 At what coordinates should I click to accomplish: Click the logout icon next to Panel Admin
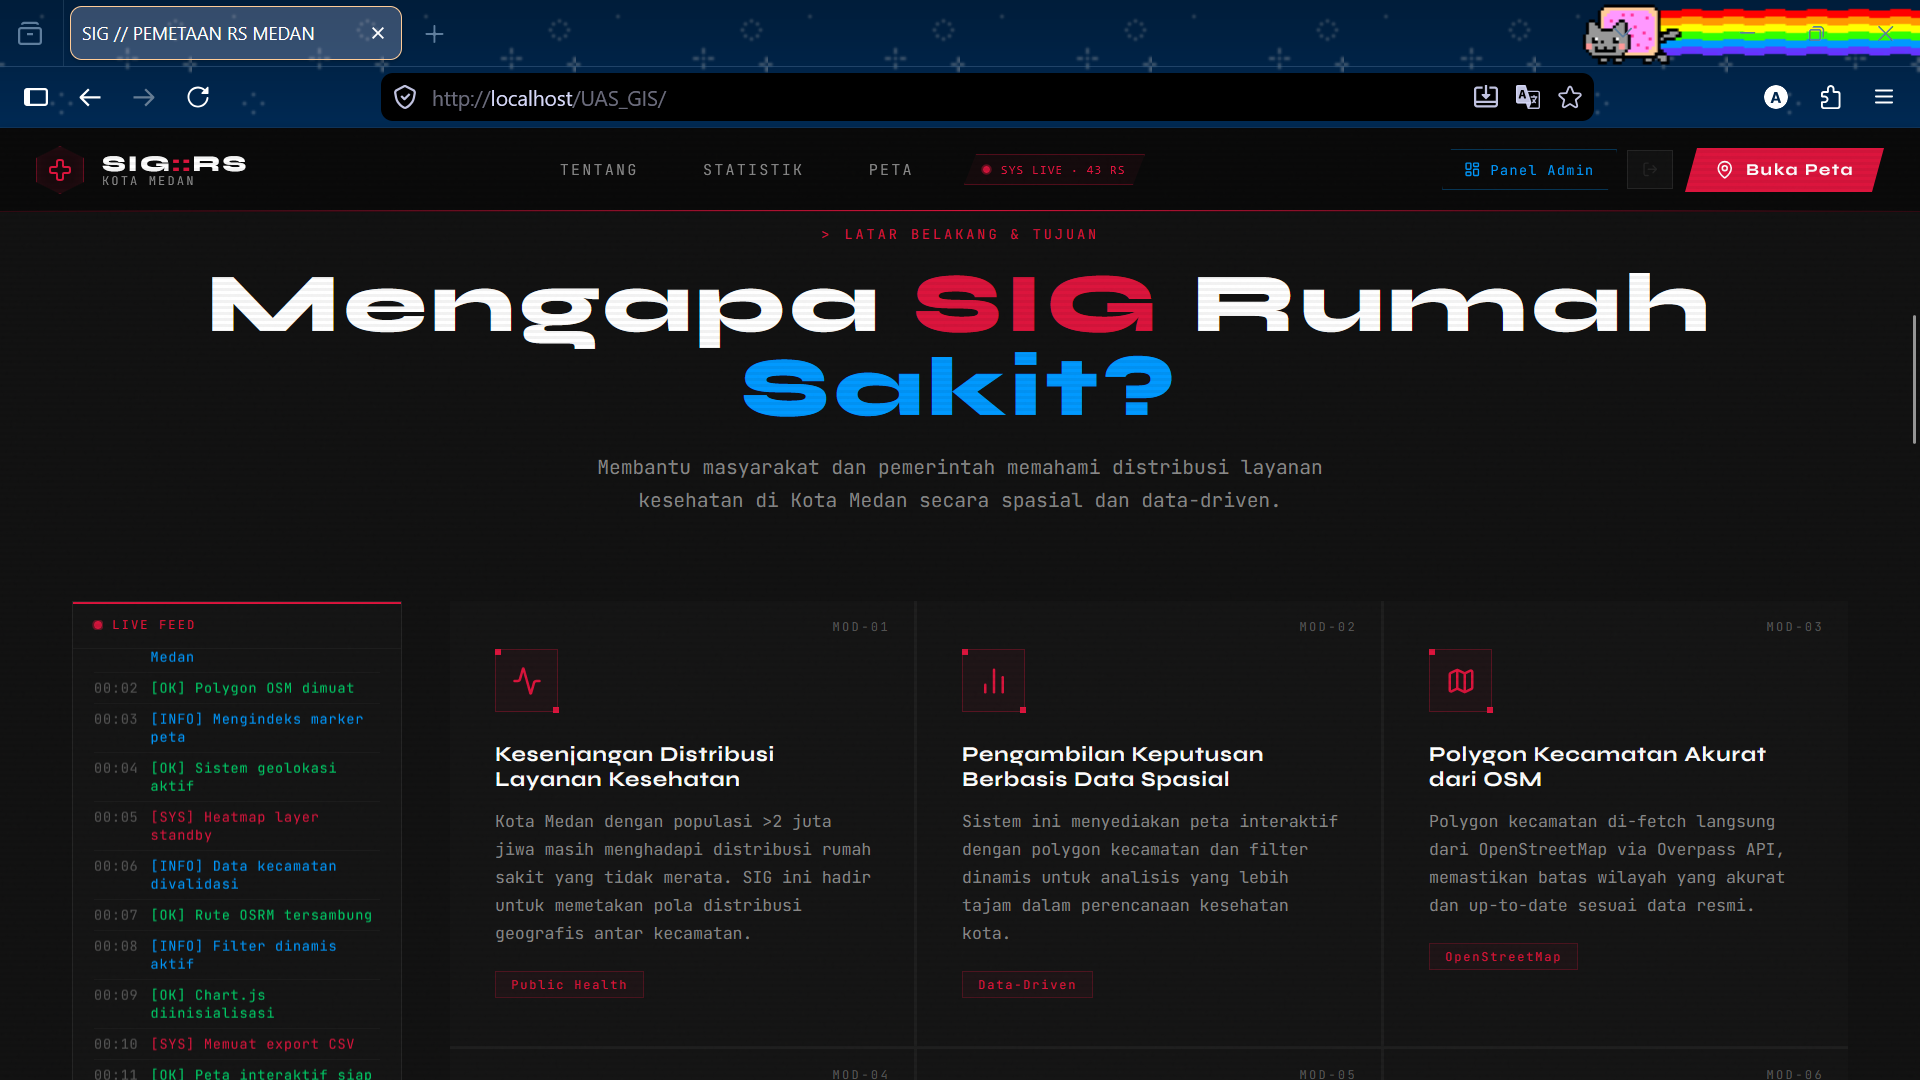pos(1650,170)
